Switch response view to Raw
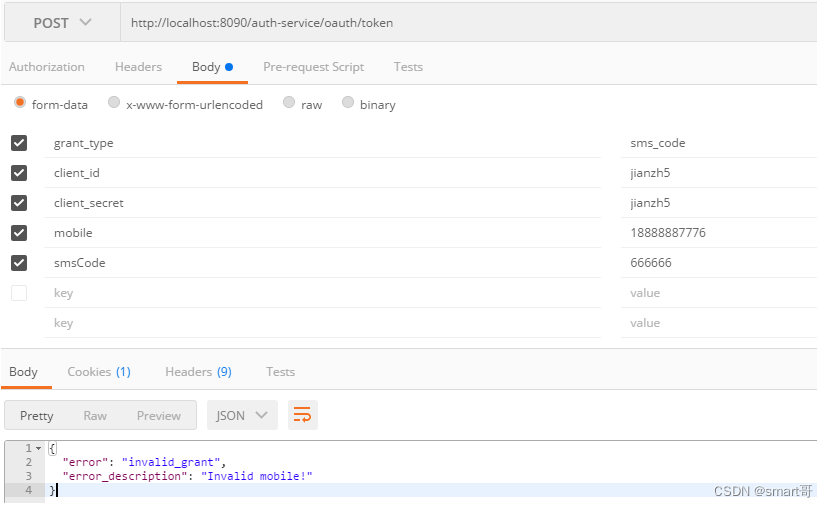This screenshot has width=828, height=507. pyautogui.click(x=95, y=416)
